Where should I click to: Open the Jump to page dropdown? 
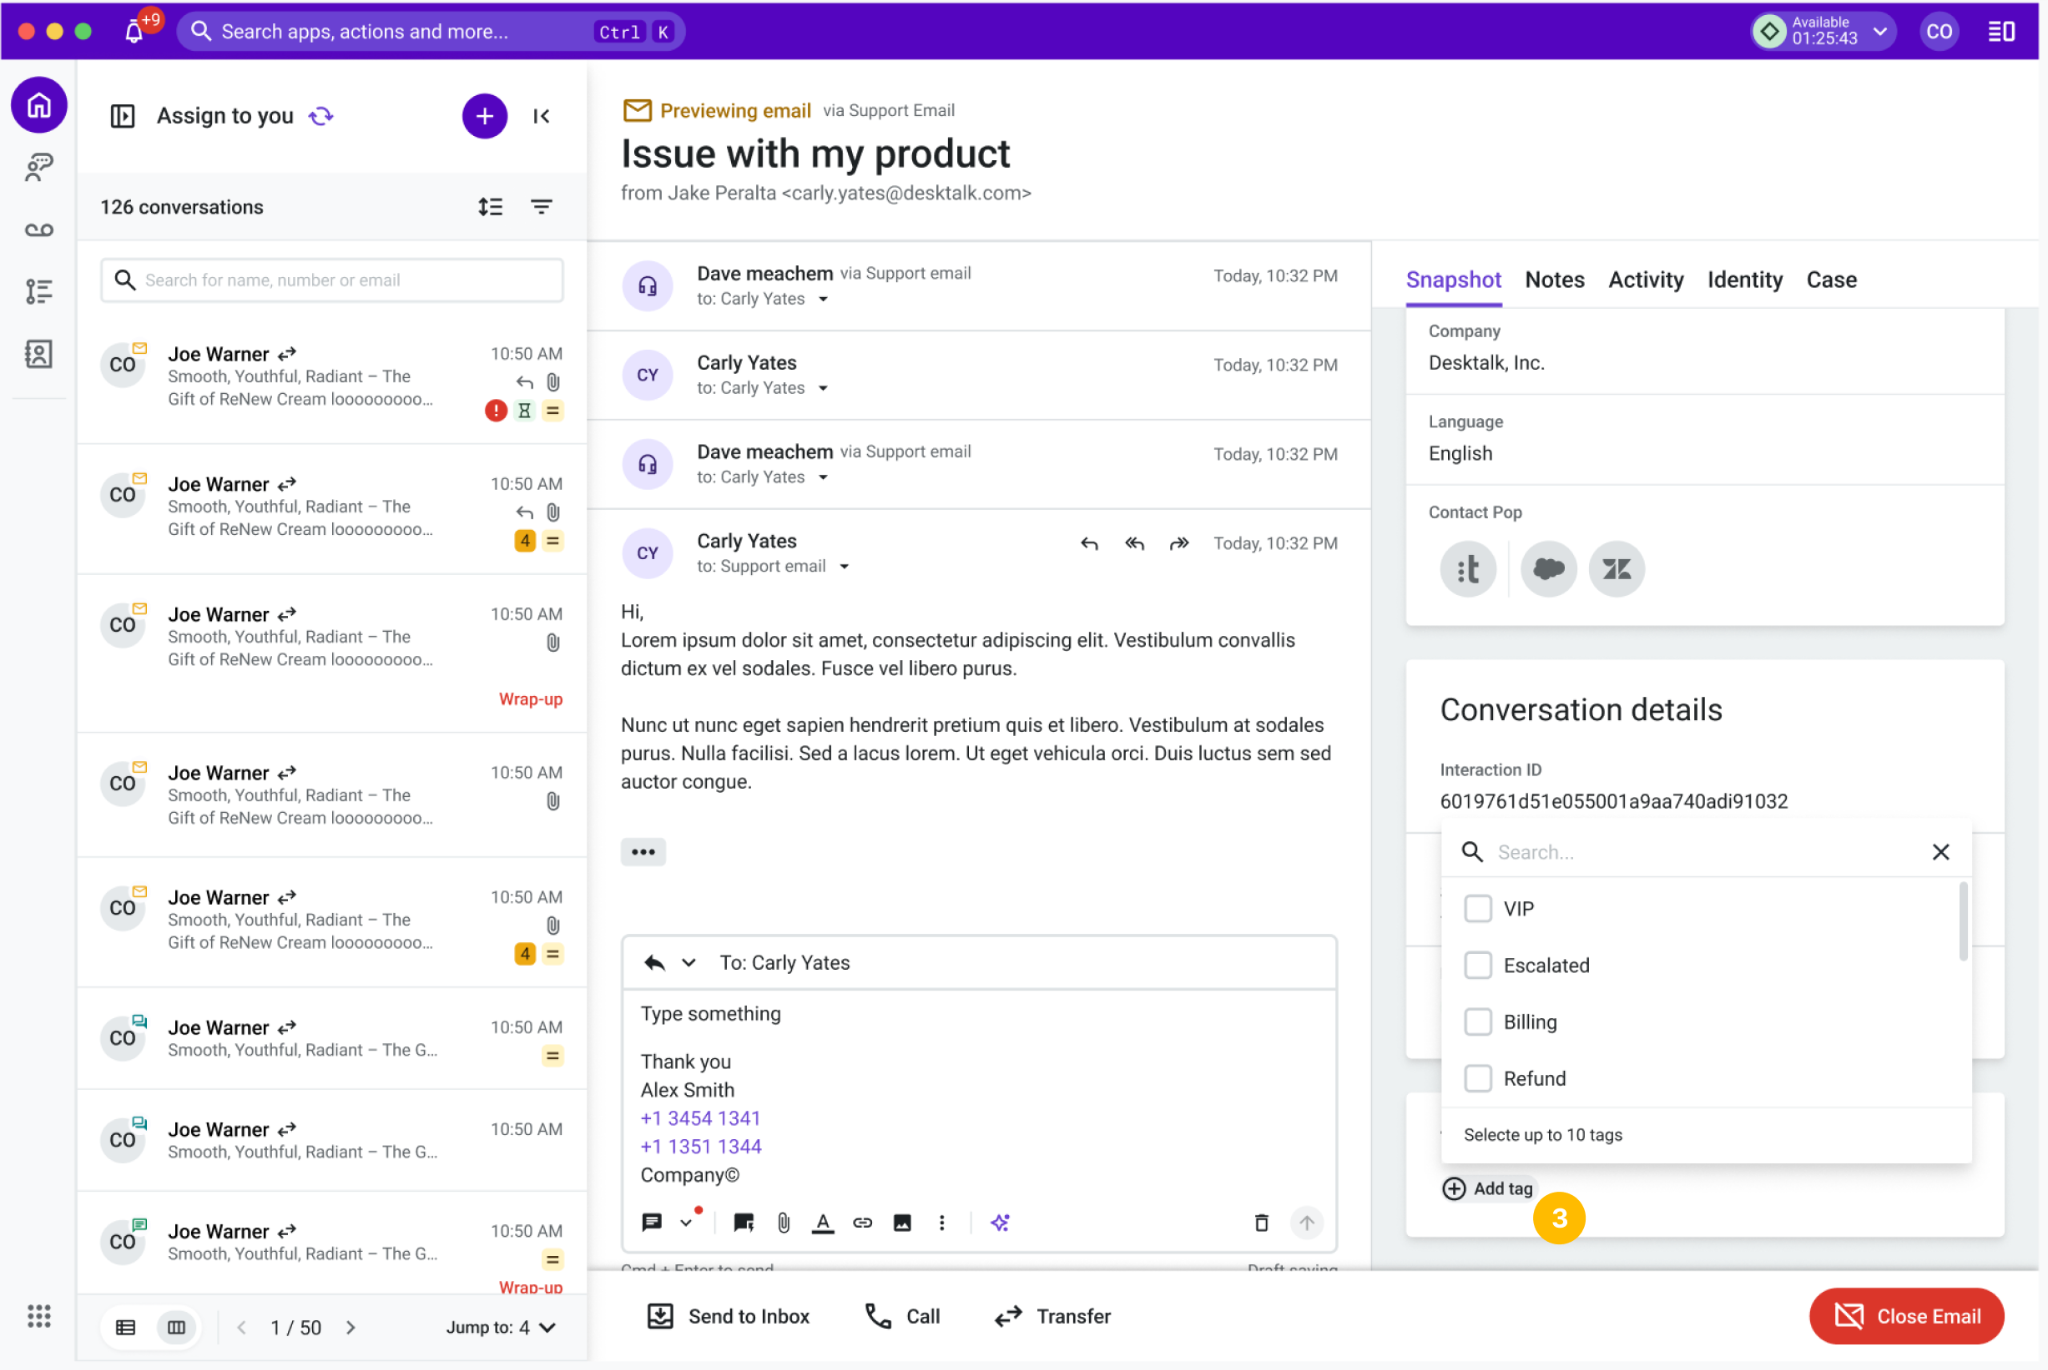pyautogui.click(x=501, y=1327)
